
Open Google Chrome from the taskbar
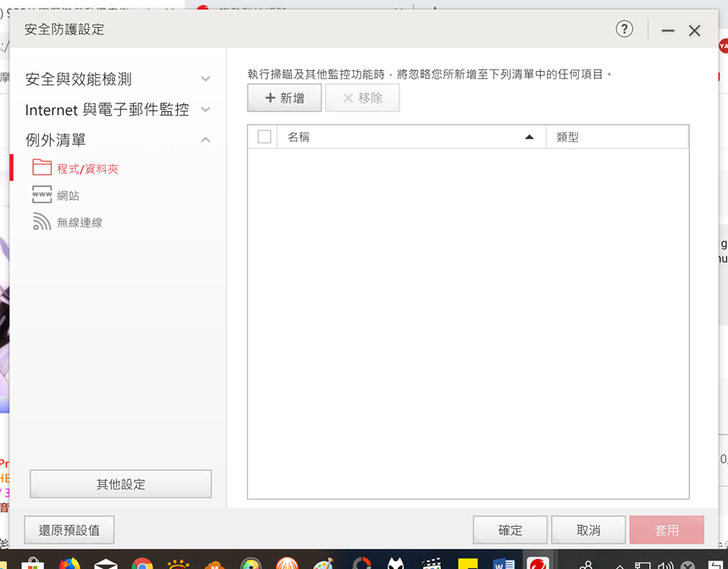coord(142,563)
